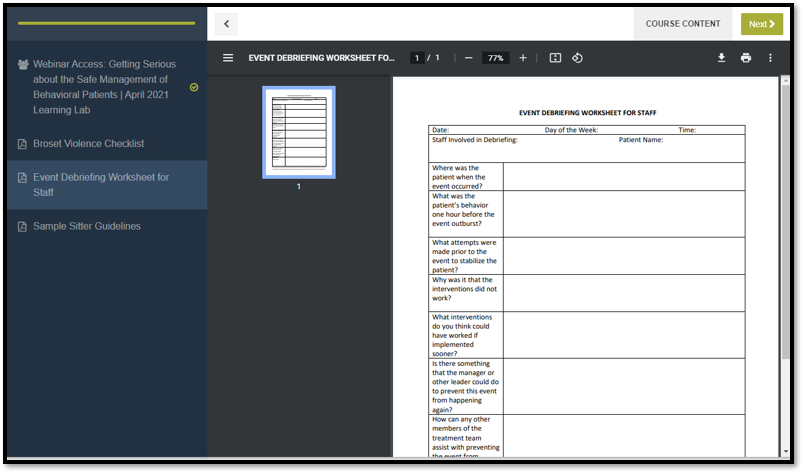Open the Course Content tab
Image resolution: width=803 pixels, height=473 pixels.
683,24
